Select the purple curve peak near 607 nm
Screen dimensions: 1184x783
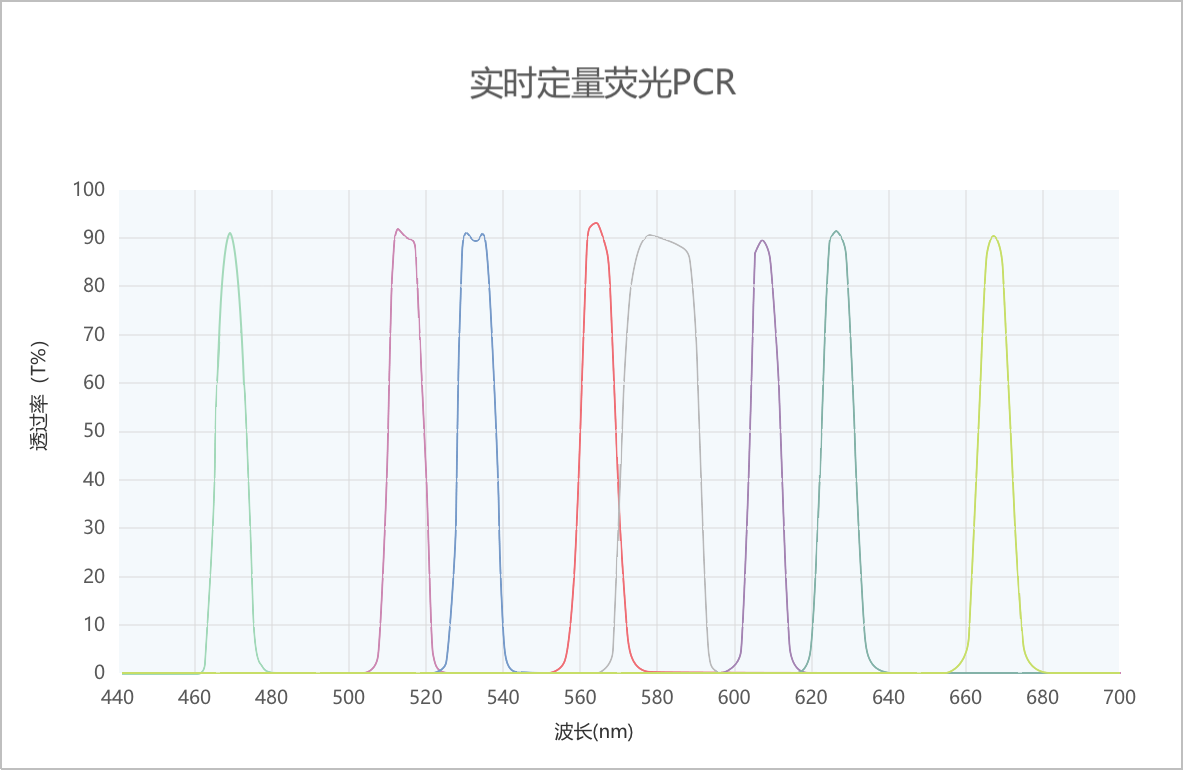762,241
